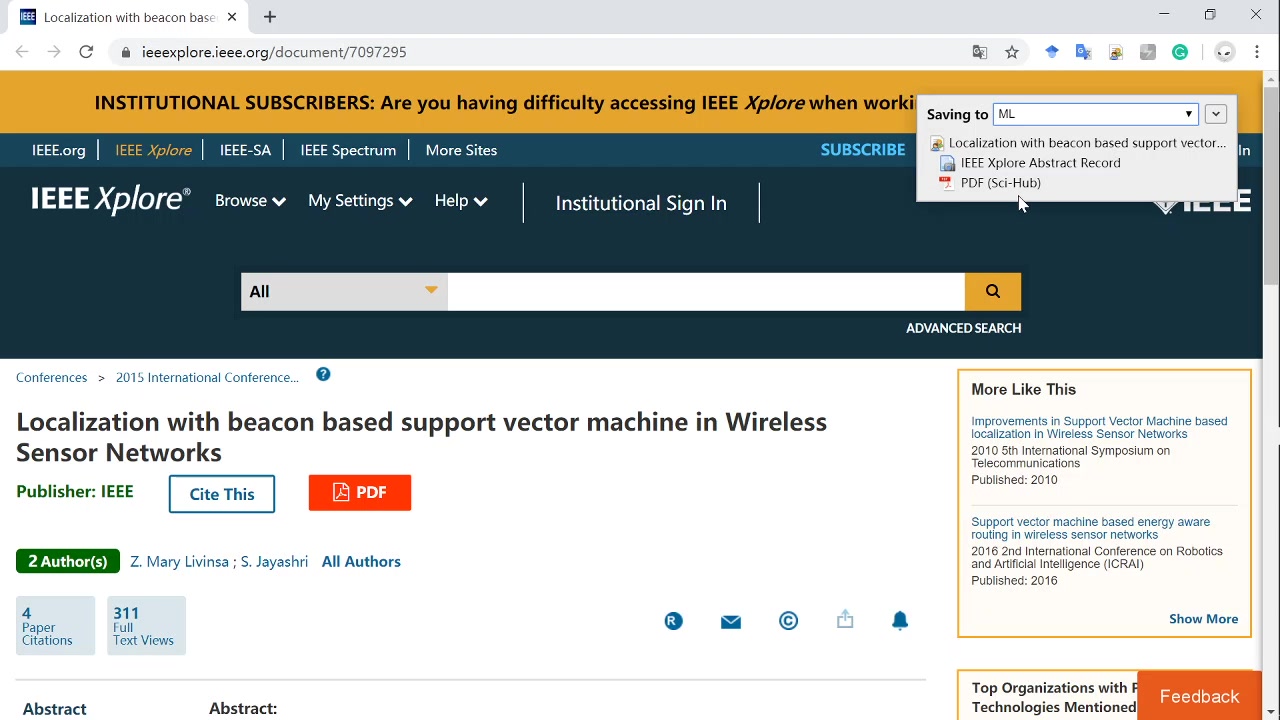Open author Z. Mary Livinsa
Viewport: 1280px width, 720px height.
[179, 561]
